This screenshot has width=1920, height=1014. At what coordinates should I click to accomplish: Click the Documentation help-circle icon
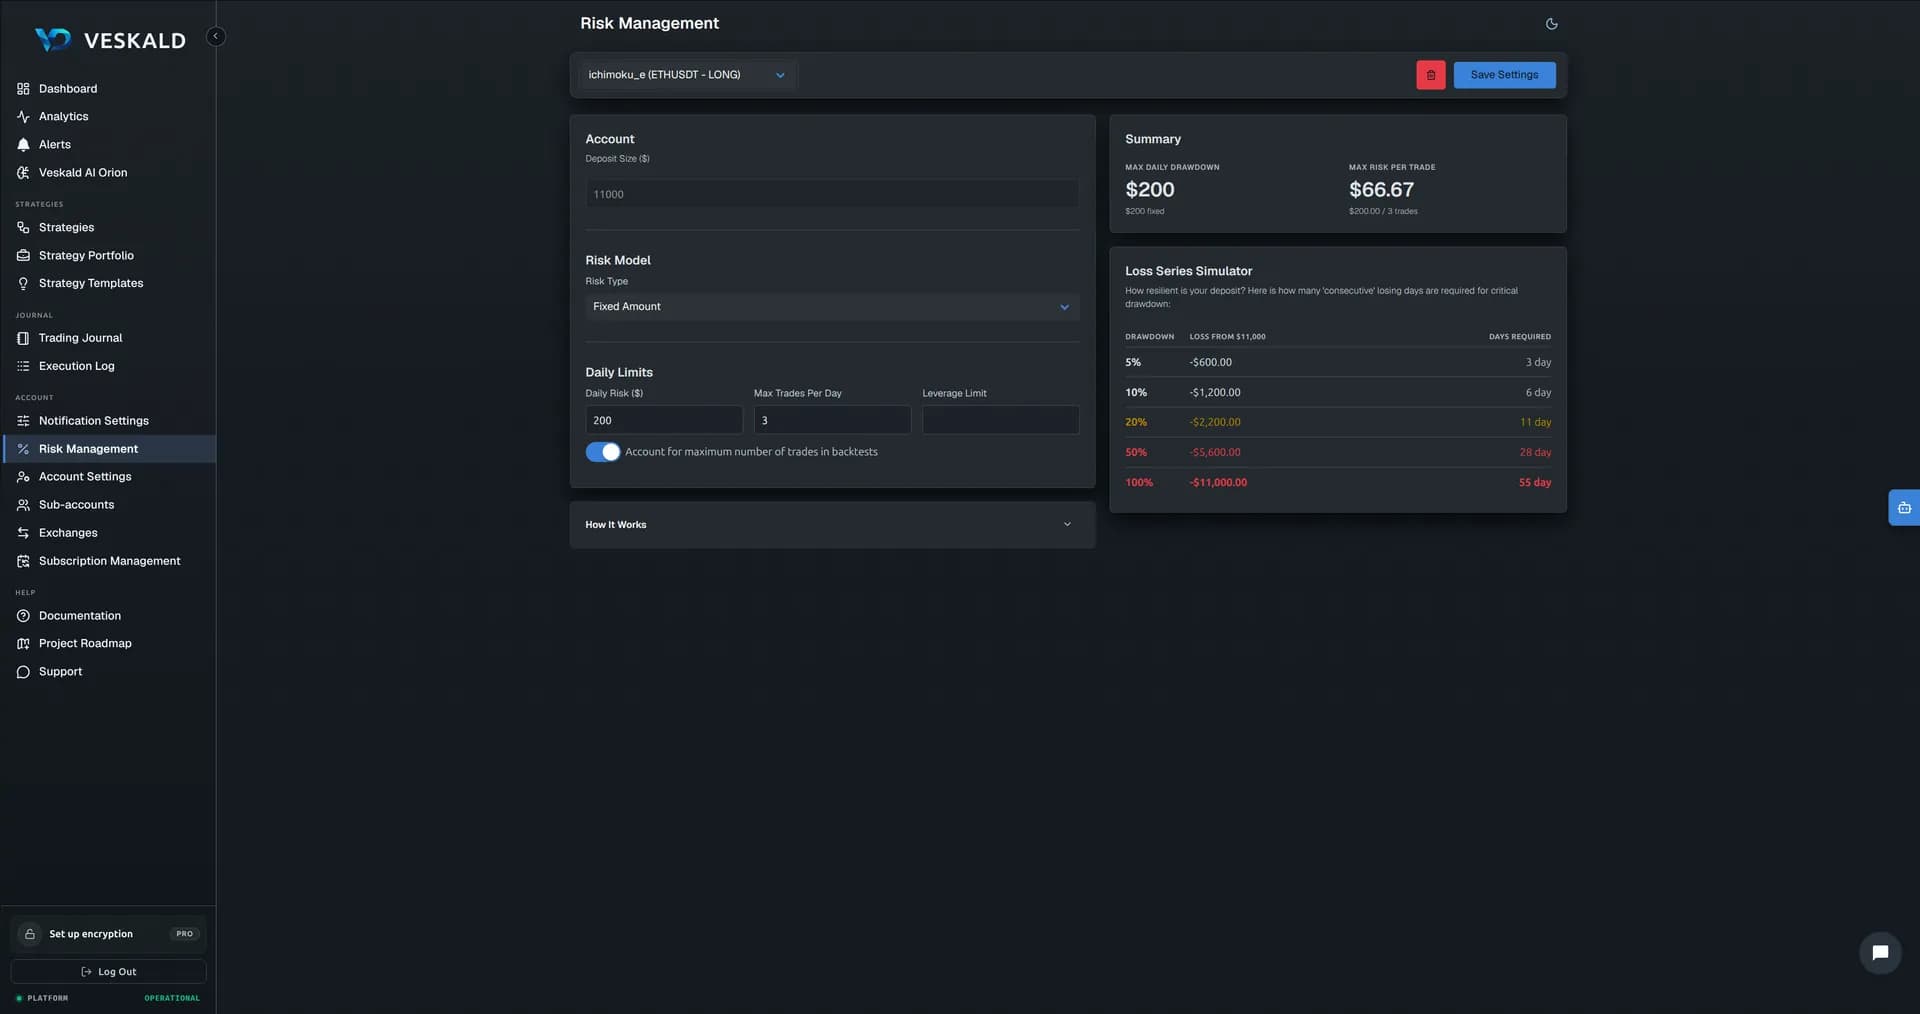tap(23, 616)
